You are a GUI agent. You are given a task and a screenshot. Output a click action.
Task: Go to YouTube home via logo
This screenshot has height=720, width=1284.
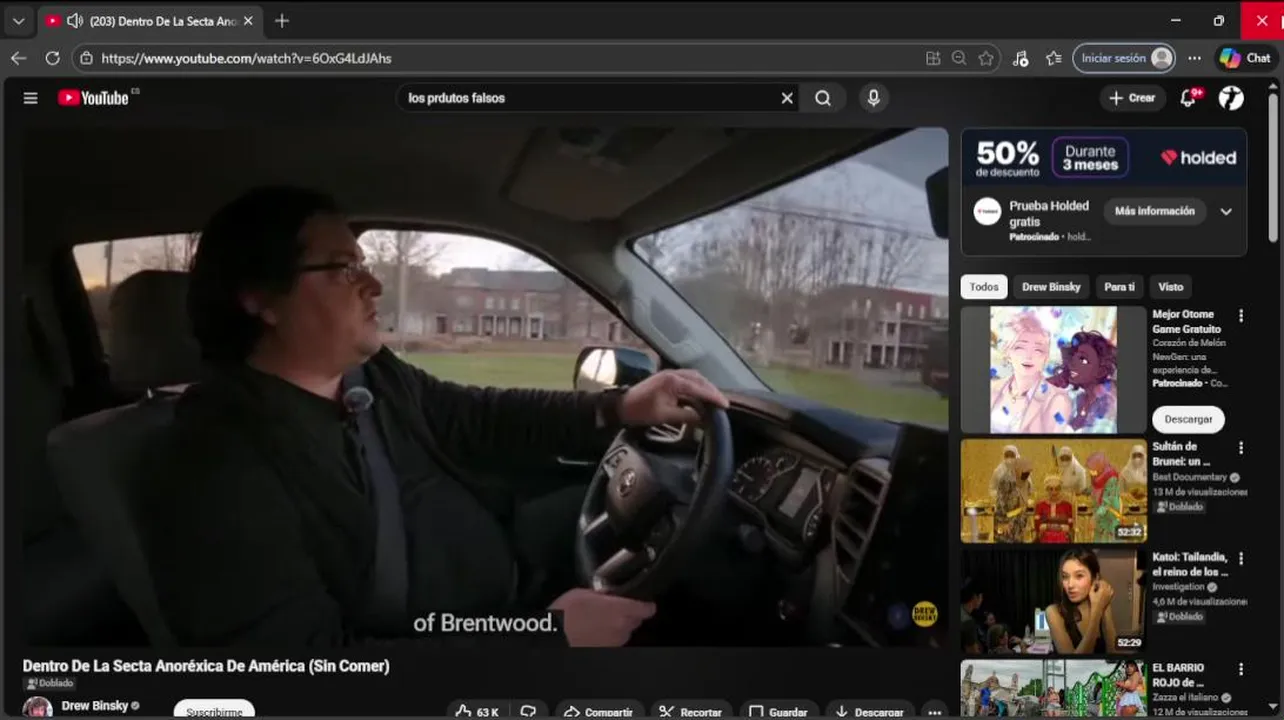[x=94, y=98]
